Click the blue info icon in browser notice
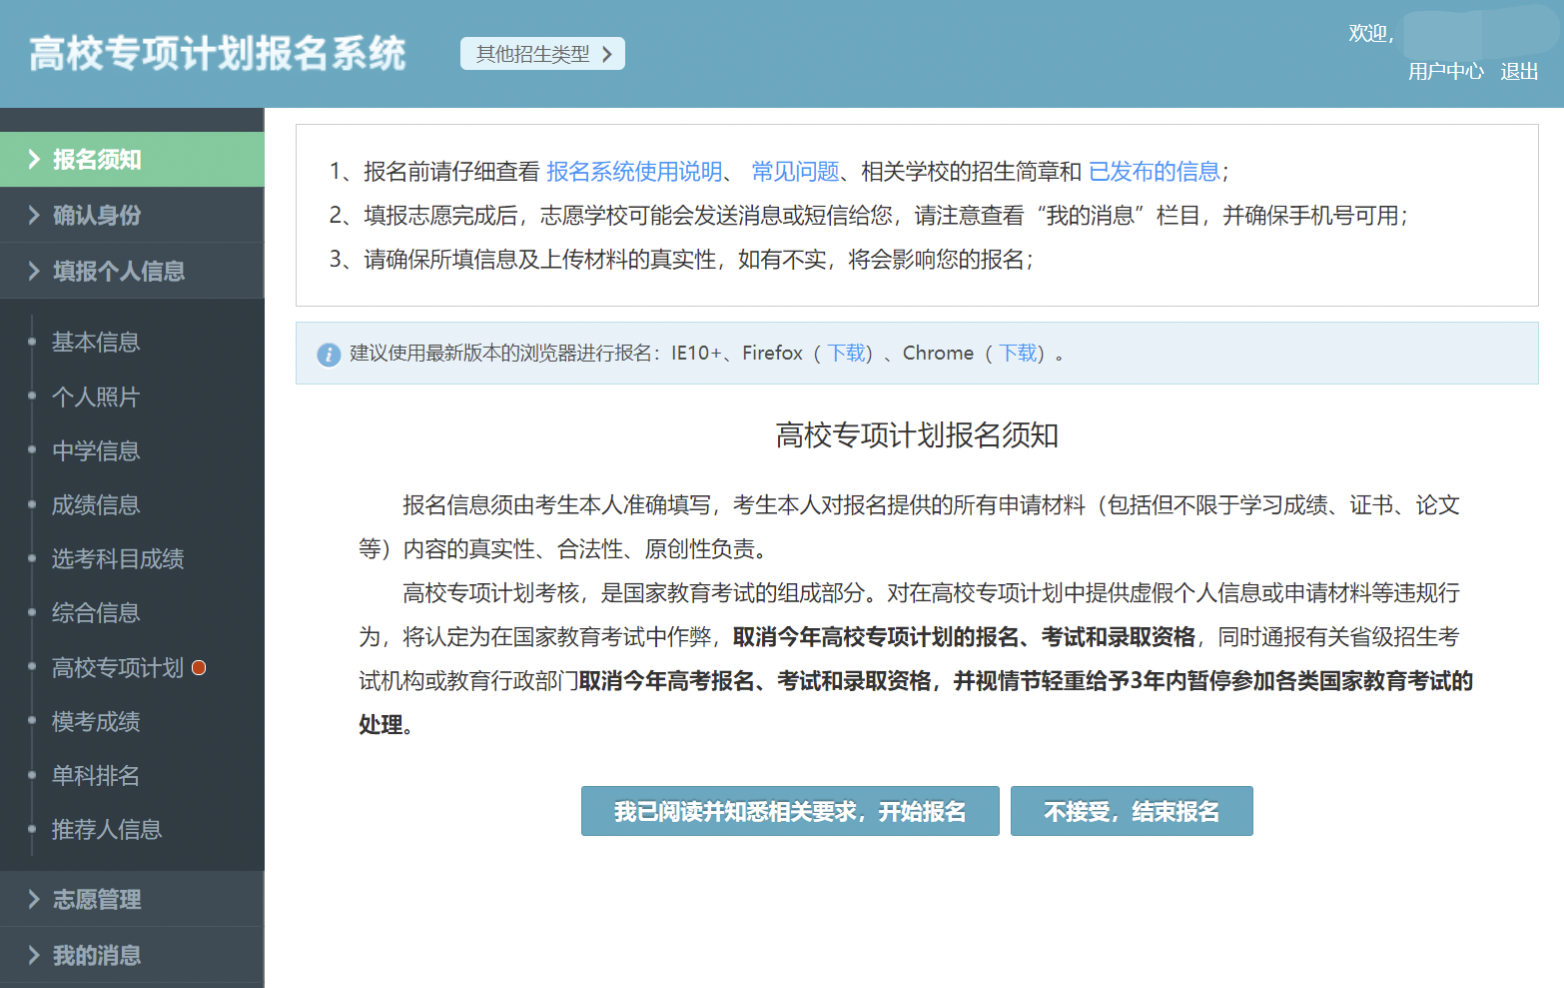Viewport: 1564px width, 988px height. pos(328,355)
